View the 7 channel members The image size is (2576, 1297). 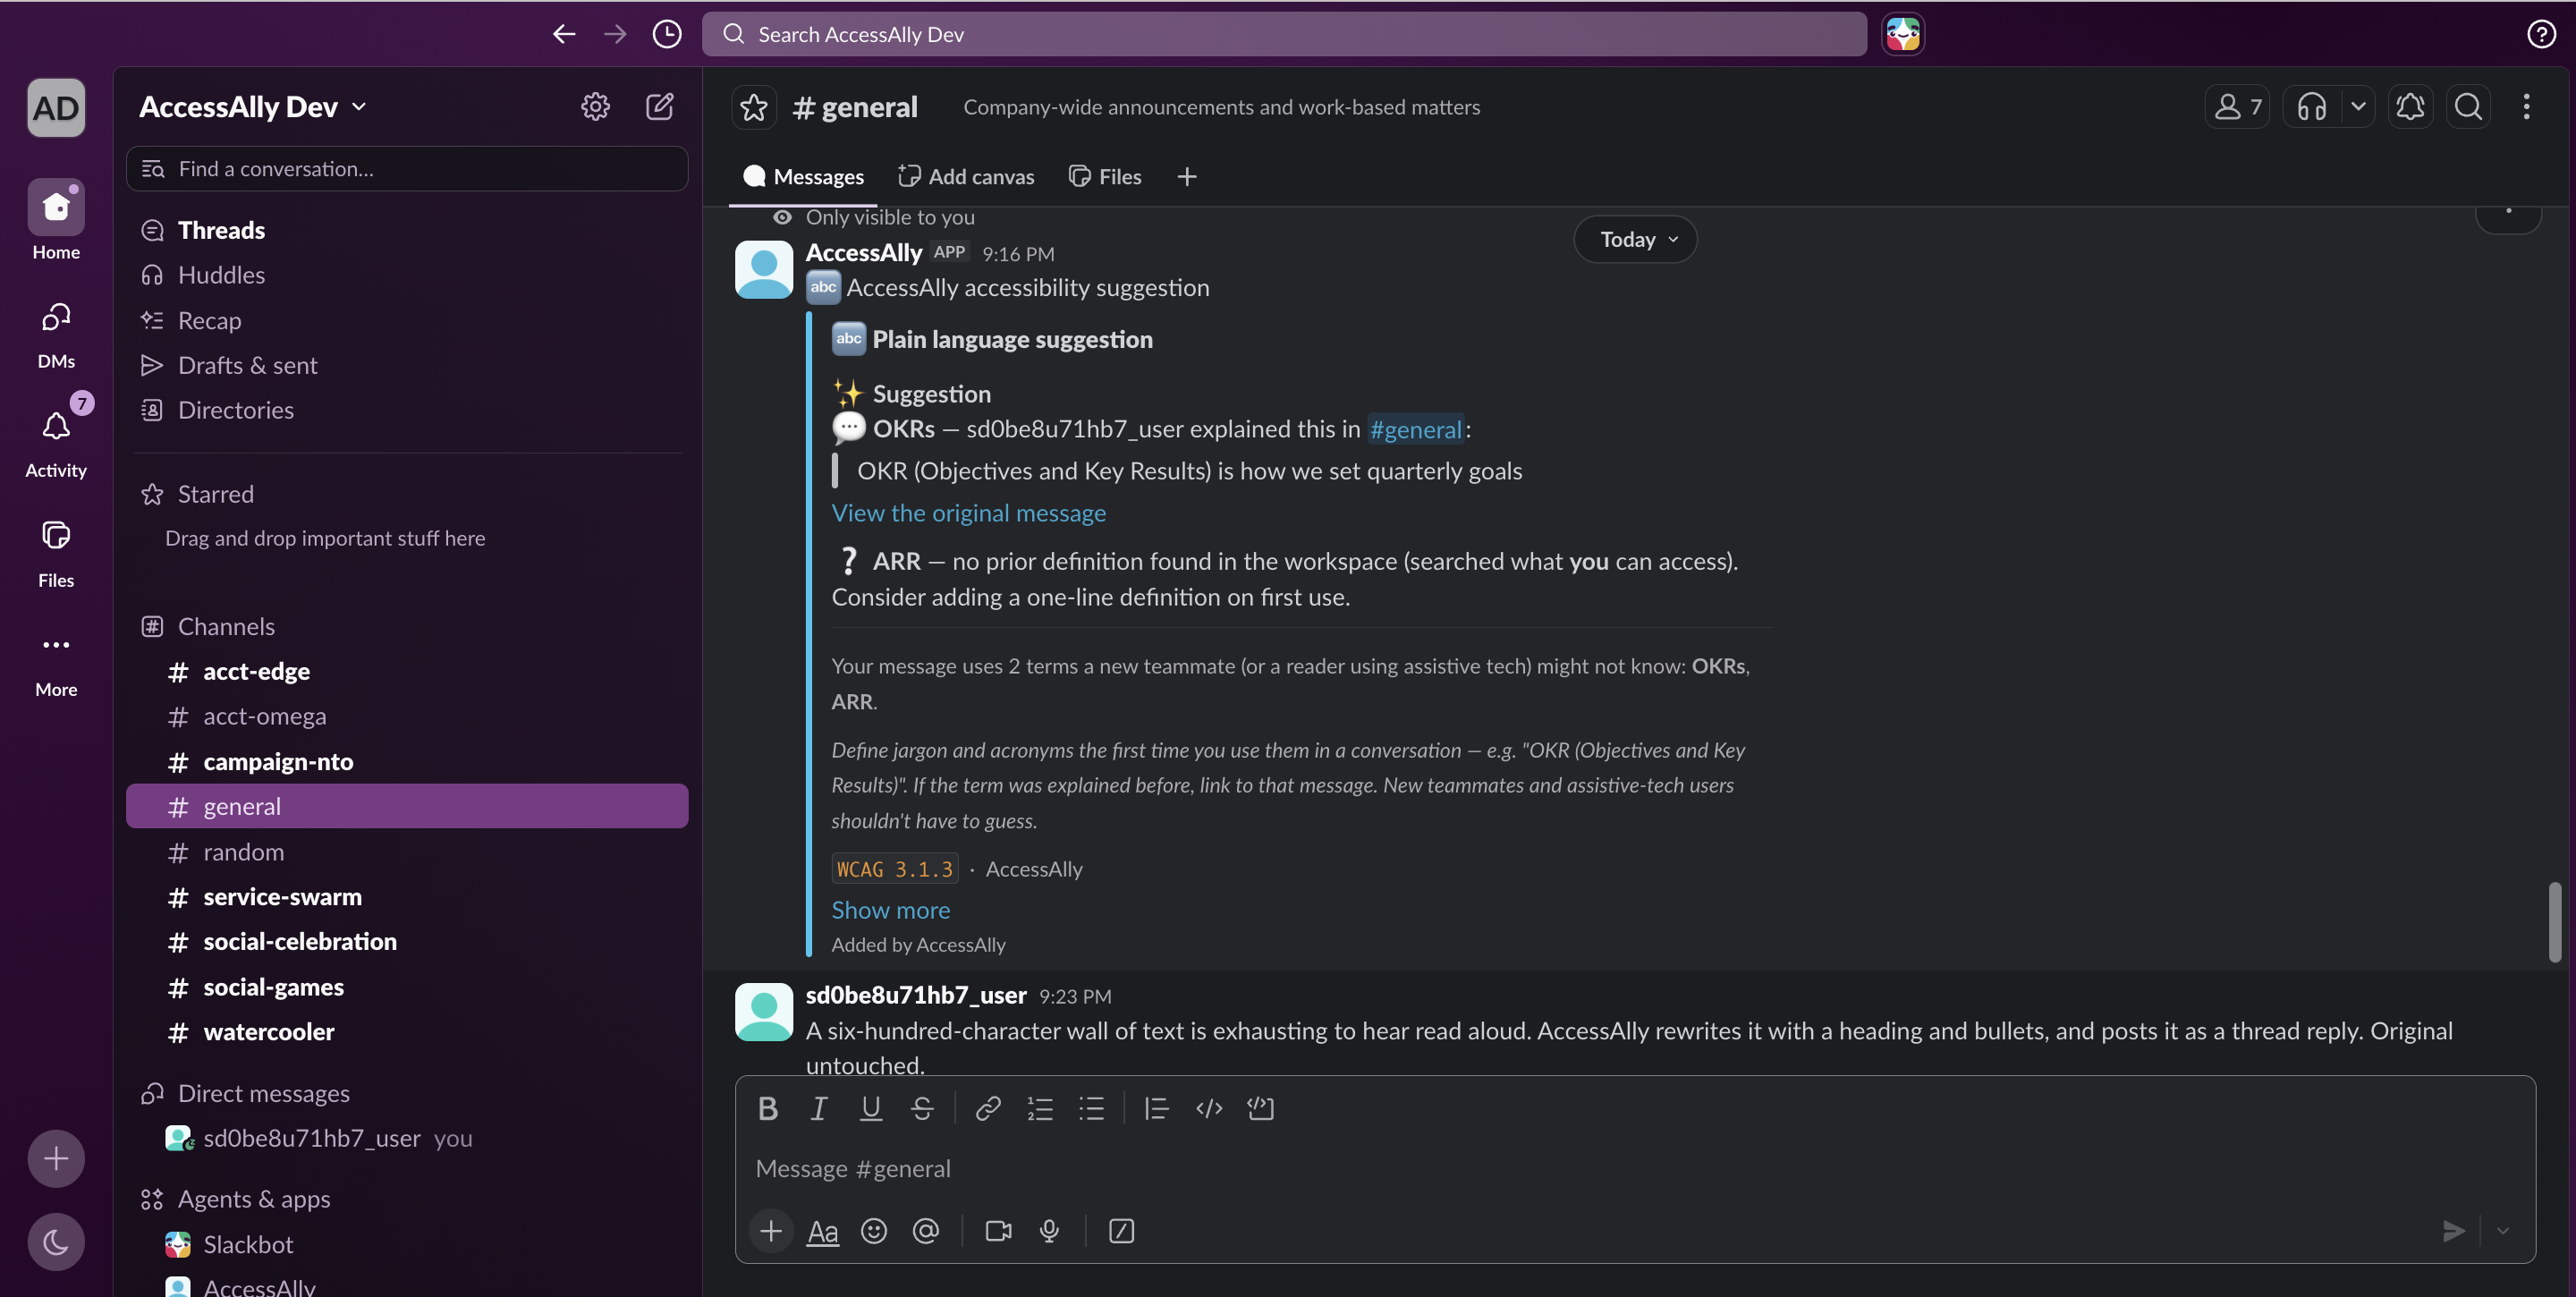(2237, 106)
